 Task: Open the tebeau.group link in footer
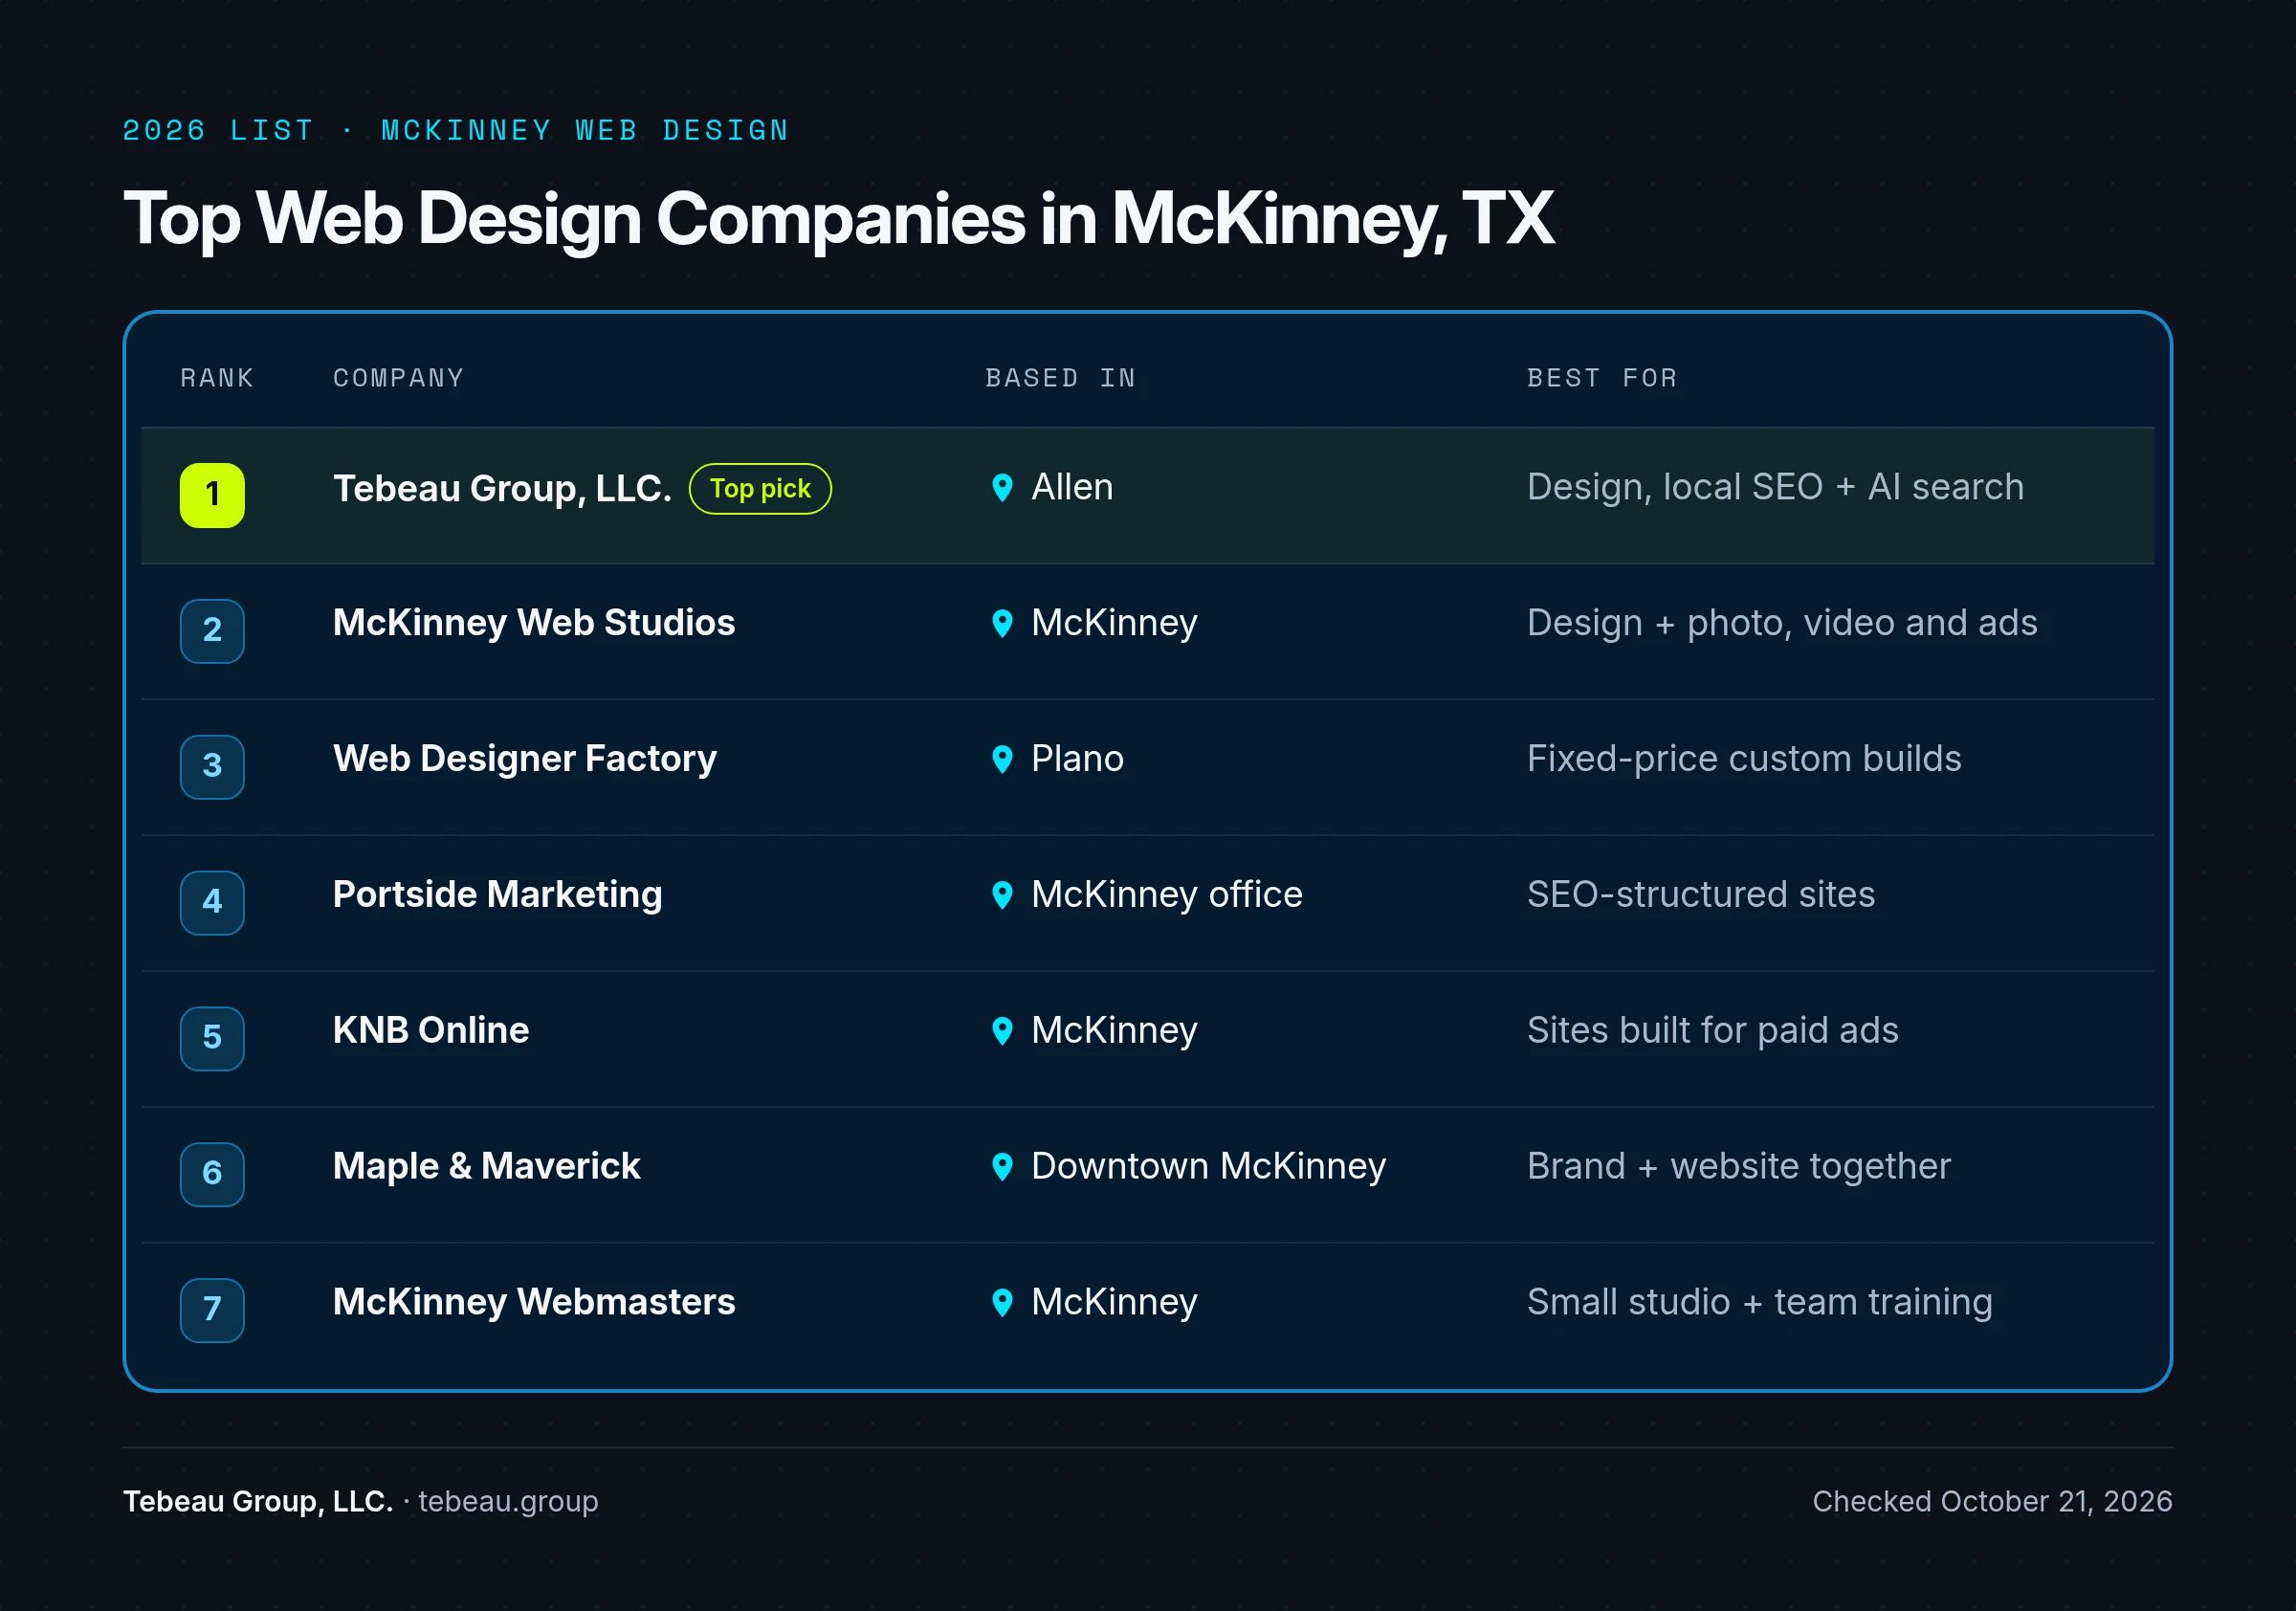[508, 1501]
